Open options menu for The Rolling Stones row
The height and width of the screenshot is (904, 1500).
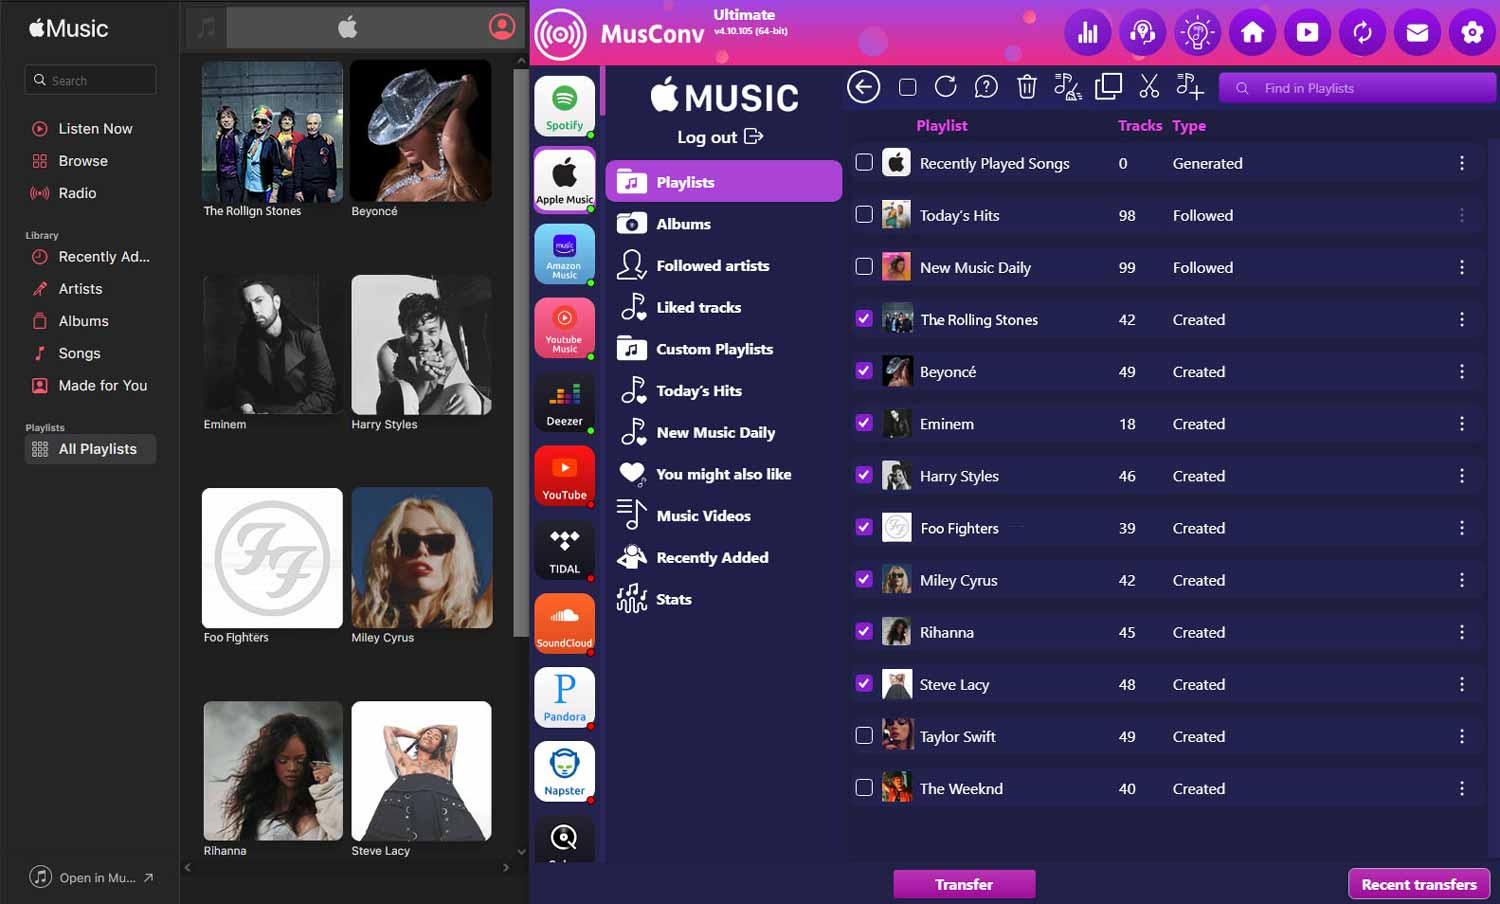(x=1462, y=319)
